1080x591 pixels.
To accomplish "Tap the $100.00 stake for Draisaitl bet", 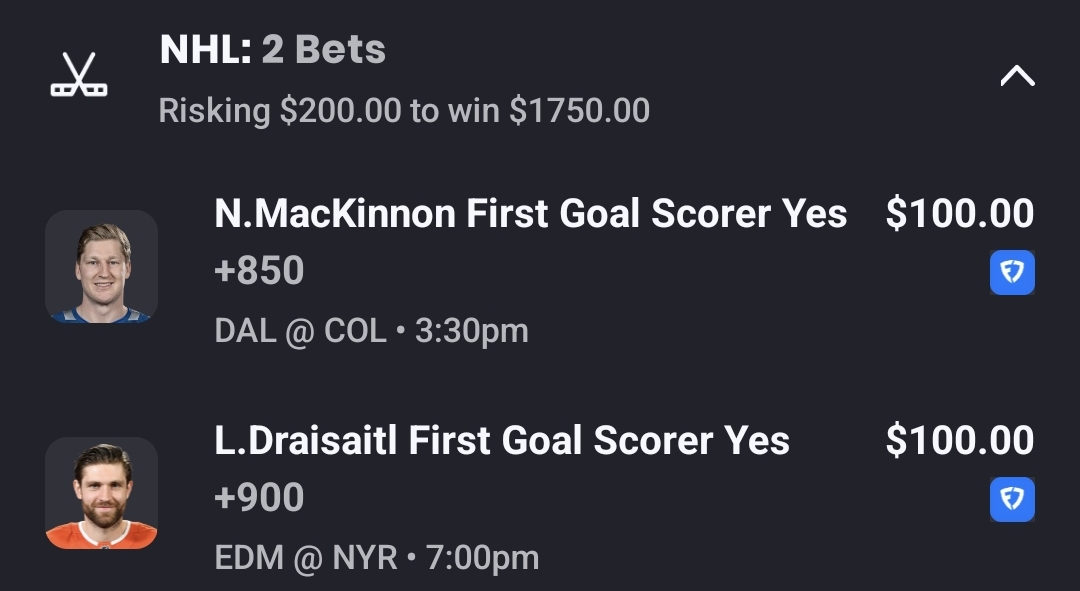I will 959,440.
